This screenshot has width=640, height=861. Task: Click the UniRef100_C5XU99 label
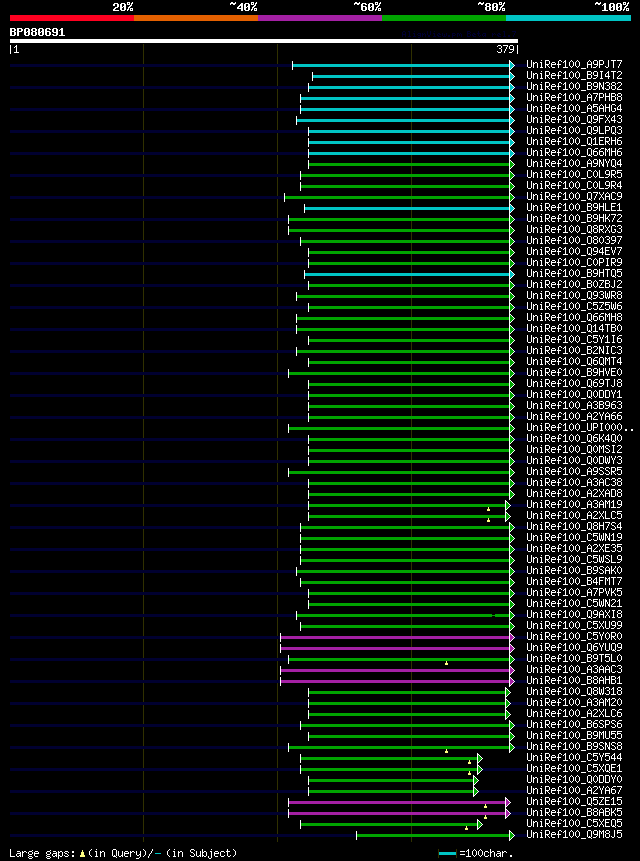pyautogui.click(x=574, y=625)
